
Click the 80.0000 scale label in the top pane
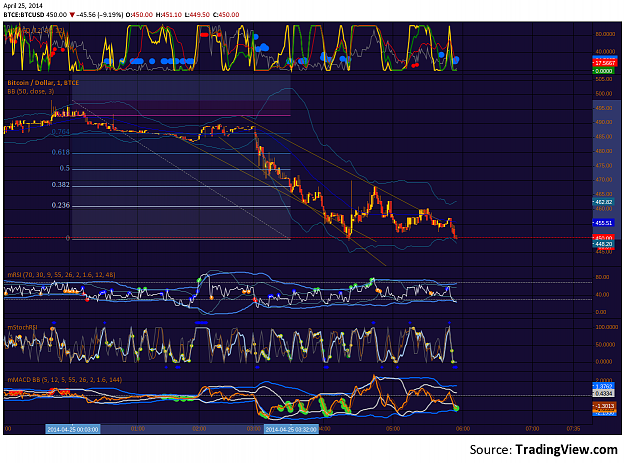[605, 34]
